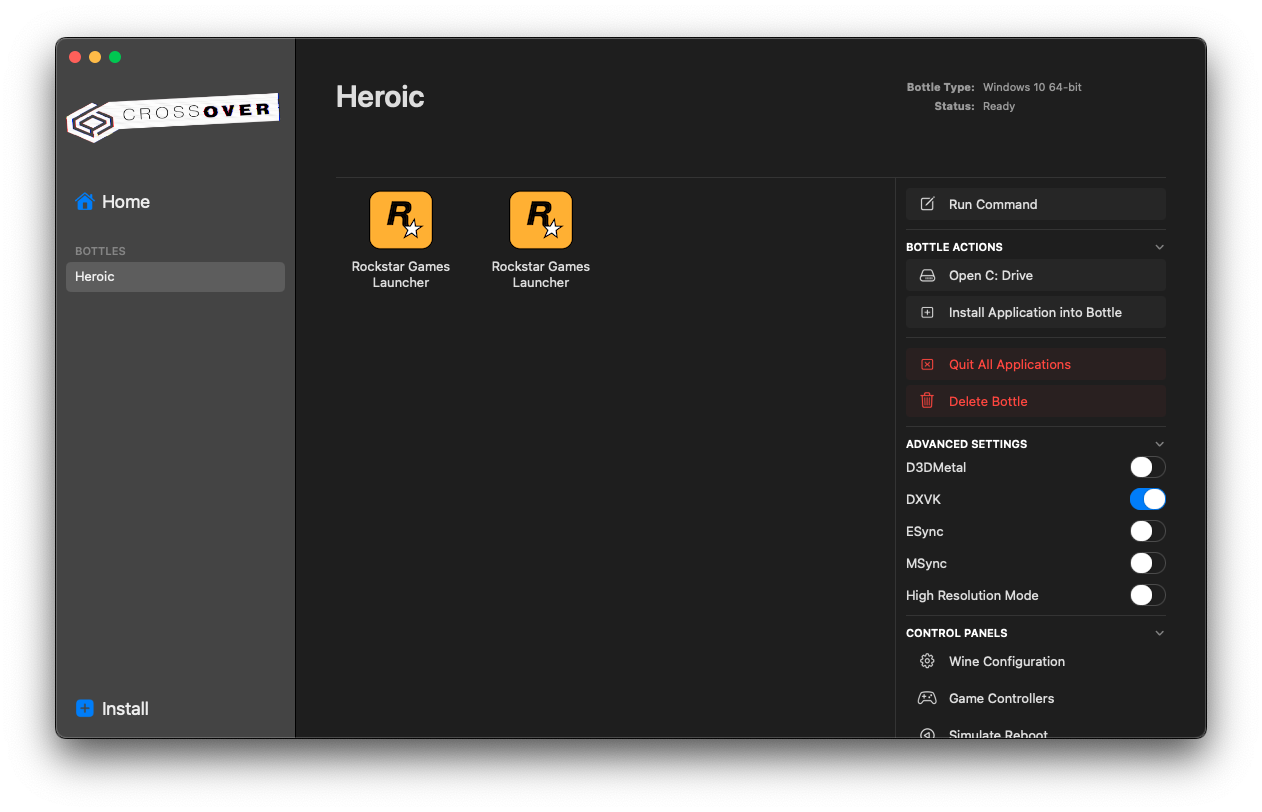The image size is (1262, 812).
Task: Click the Bottle Type label text
Action: click(x=940, y=87)
